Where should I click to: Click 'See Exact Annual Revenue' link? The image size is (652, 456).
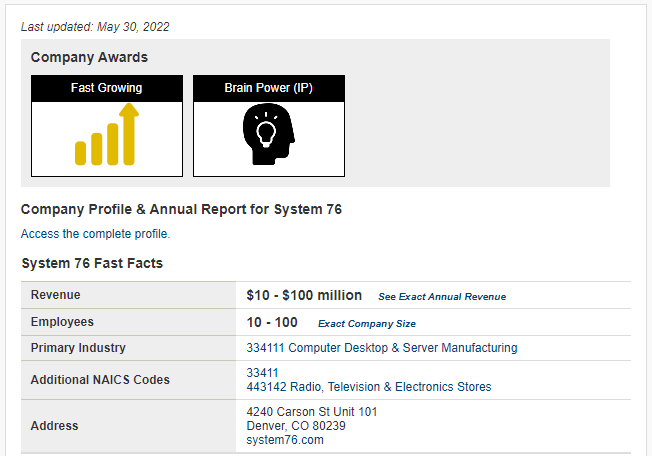coord(442,297)
